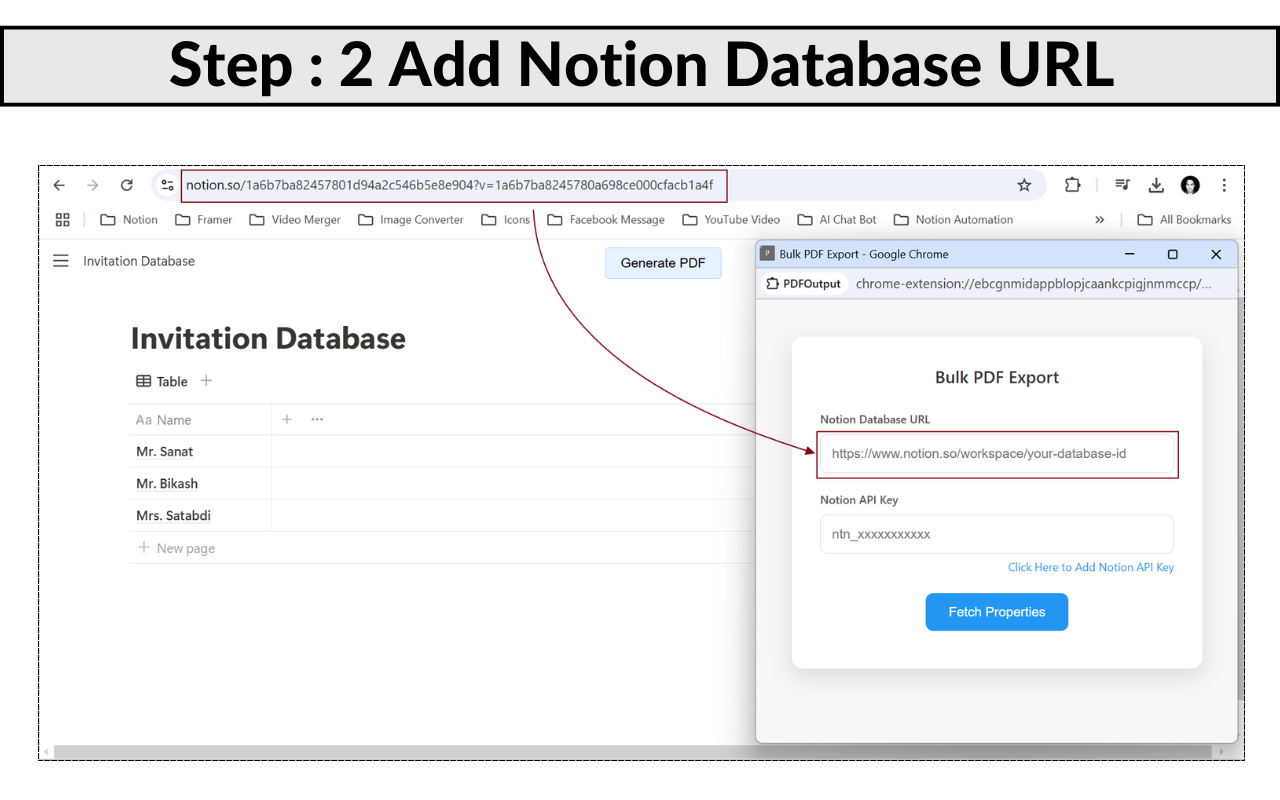Select the Table view tab
The image size is (1280, 800).
[162, 381]
